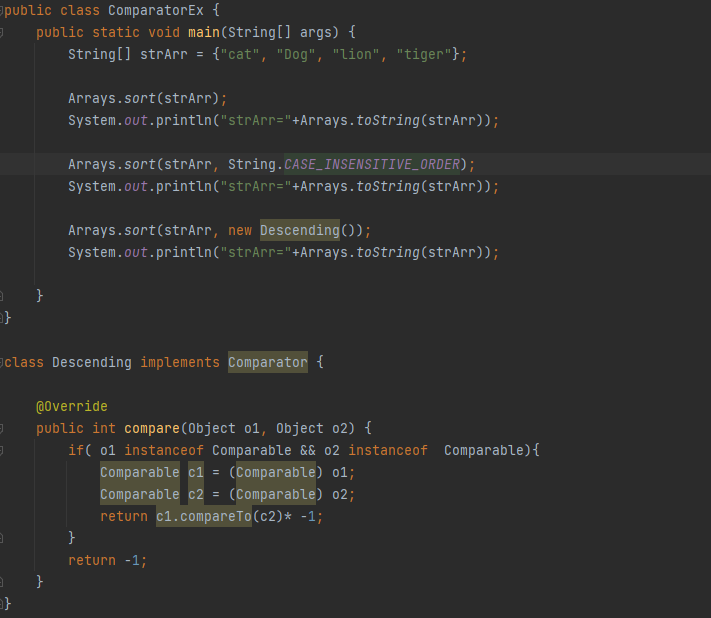Click println on the line after new Descending() sort
711x618 pixels.
[184, 253]
